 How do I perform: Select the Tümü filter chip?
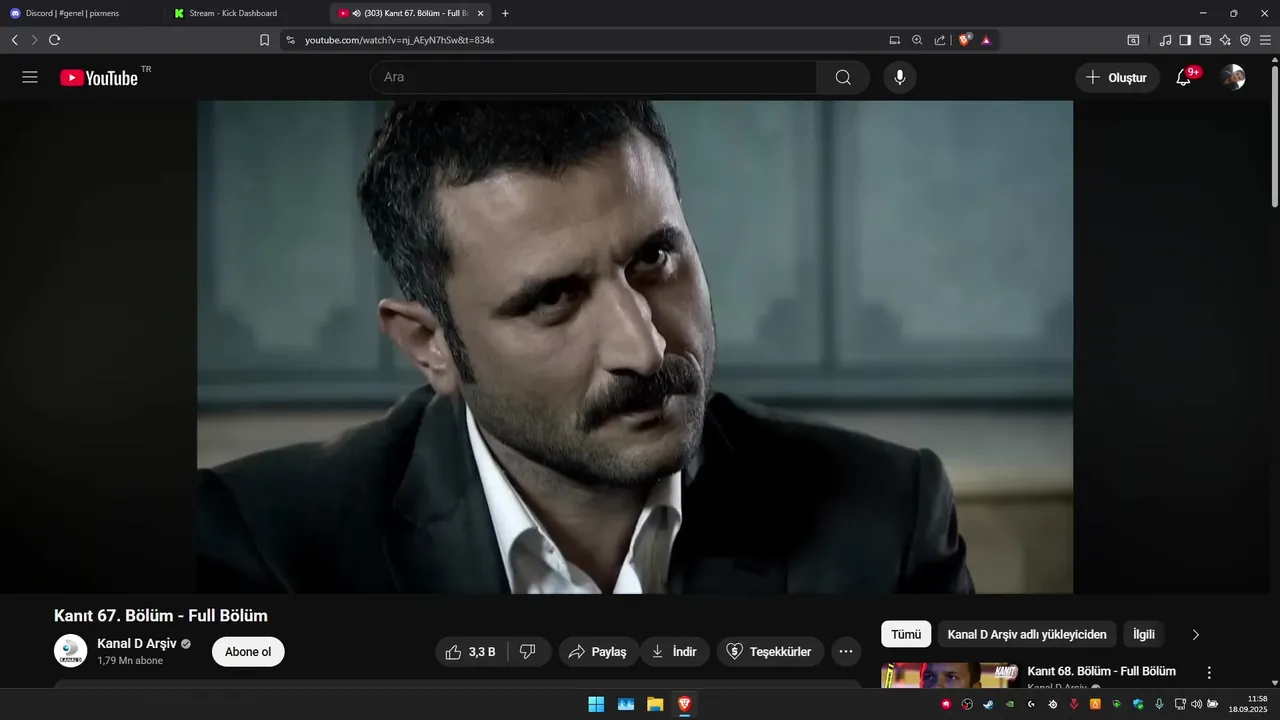[x=906, y=634]
